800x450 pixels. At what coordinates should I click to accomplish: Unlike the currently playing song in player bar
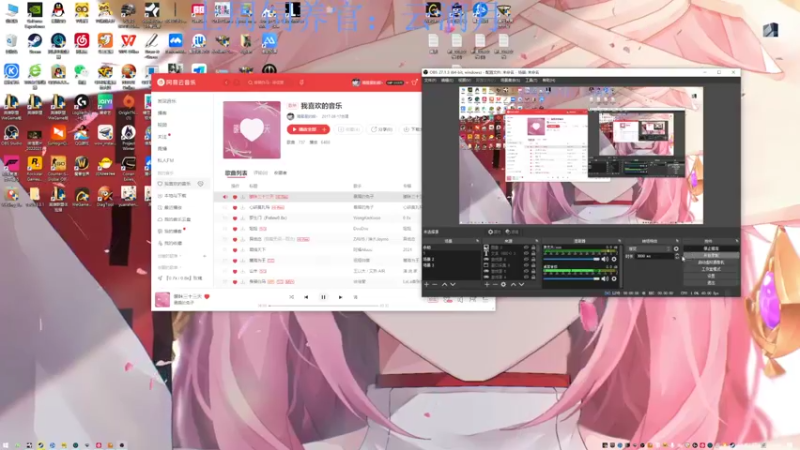point(207,296)
